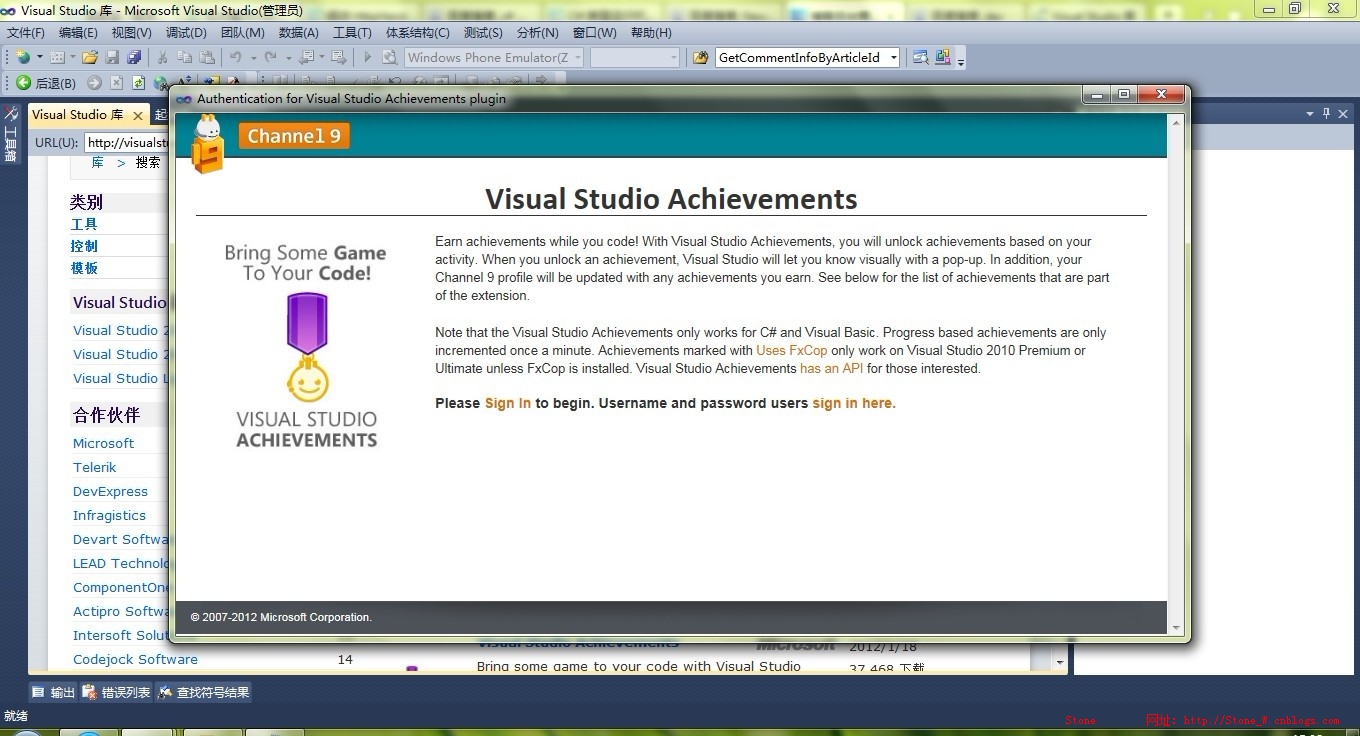Open the Windows Phone Emulator configuration dropdown
The height and width of the screenshot is (736, 1360).
[580, 57]
